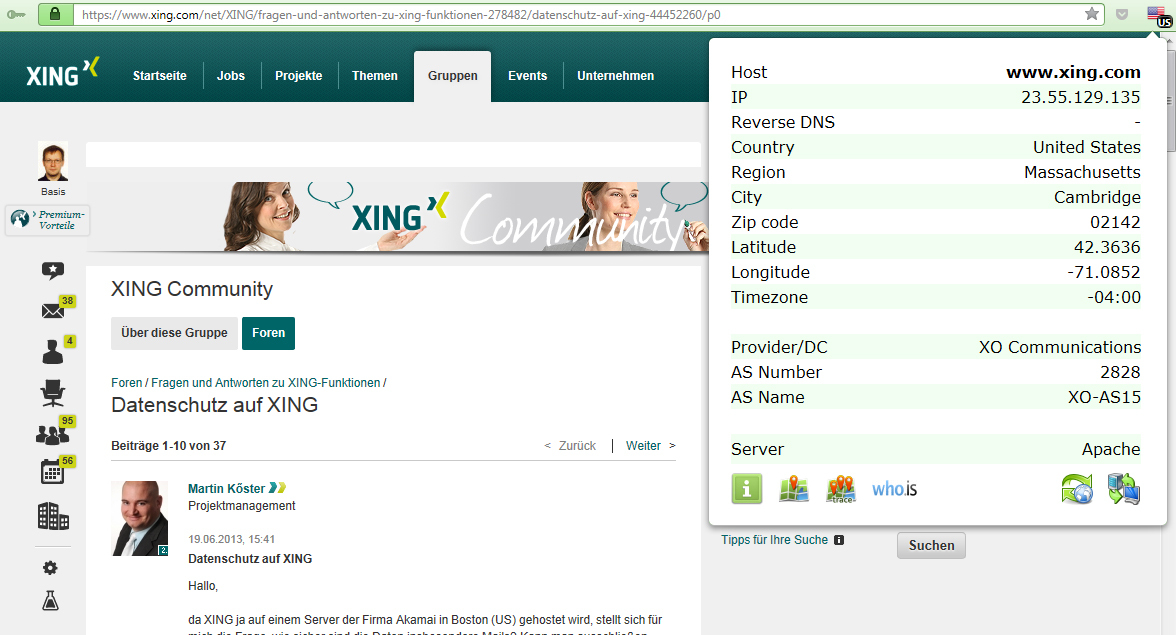Click the green padlock security icon

[x=55, y=13]
